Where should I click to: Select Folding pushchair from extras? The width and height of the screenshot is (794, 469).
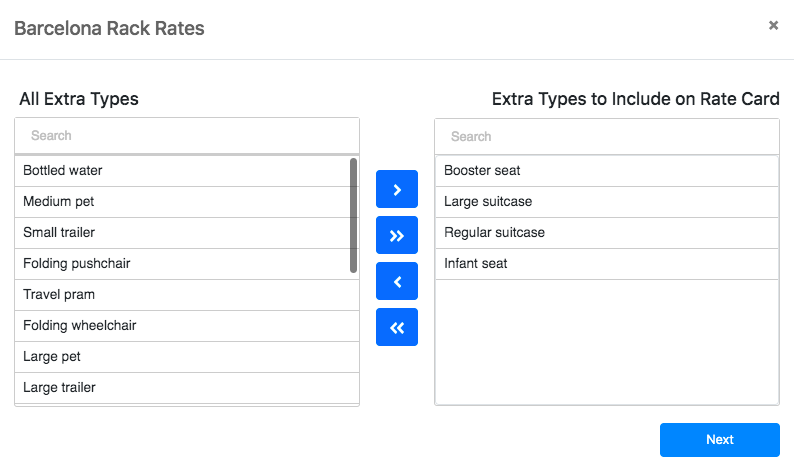click(x=182, y=263)
